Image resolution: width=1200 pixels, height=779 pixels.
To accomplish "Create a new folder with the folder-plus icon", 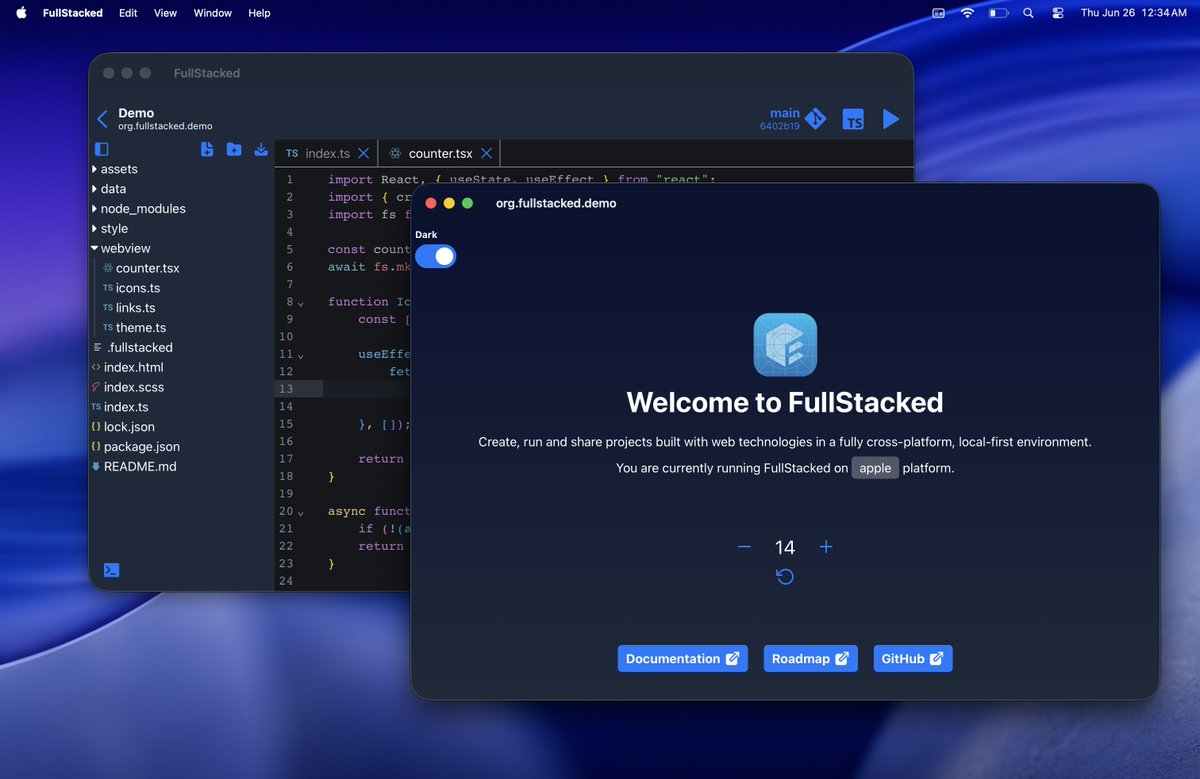I will [234, 149].
